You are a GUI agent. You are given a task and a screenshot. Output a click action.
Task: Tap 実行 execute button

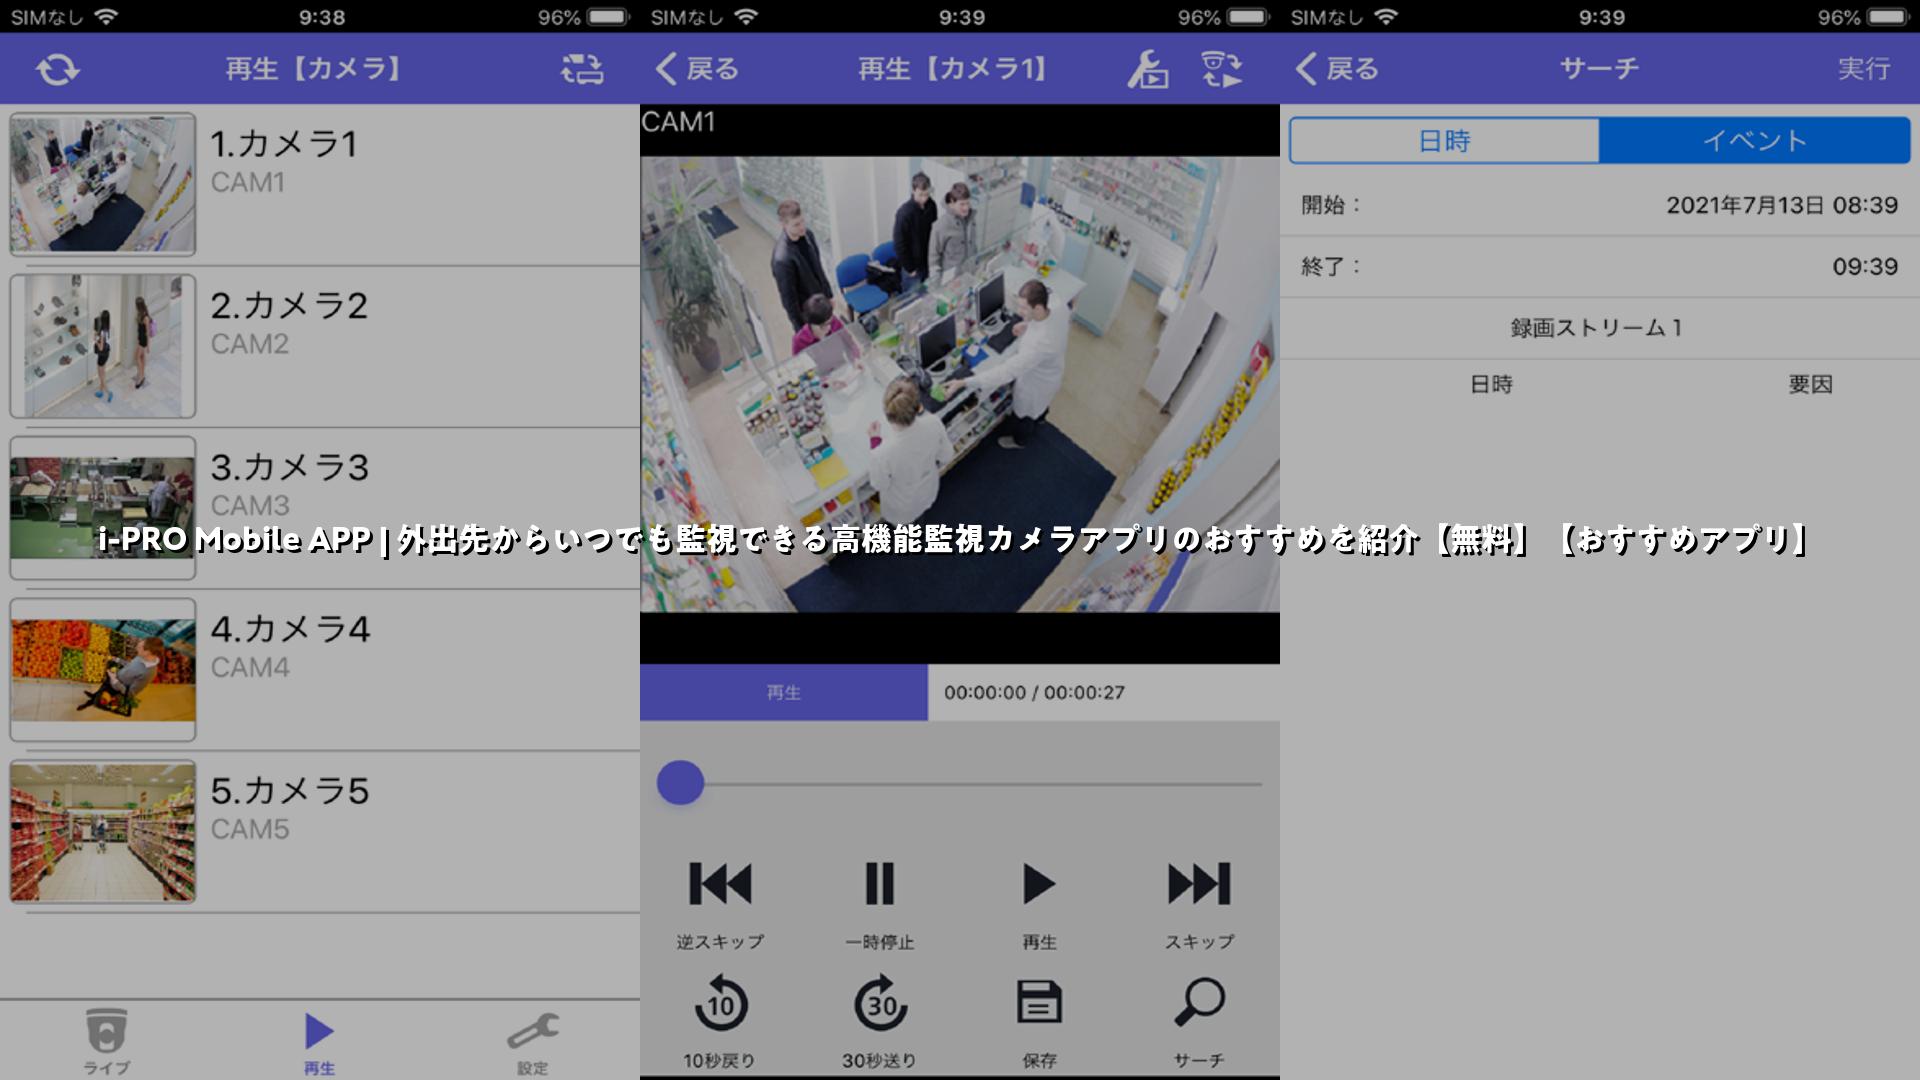tap(1863, 69)
